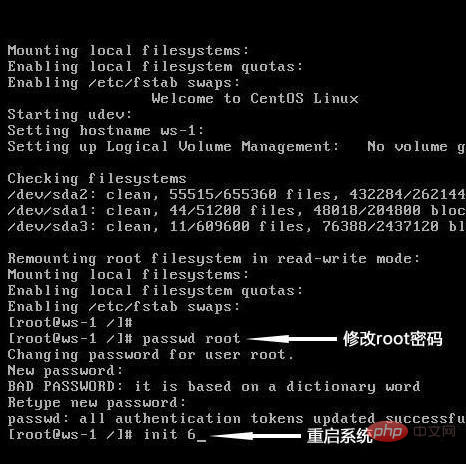Click the New password prompt
The height and width of the screenshot is (464, 466).
[65, 371]
